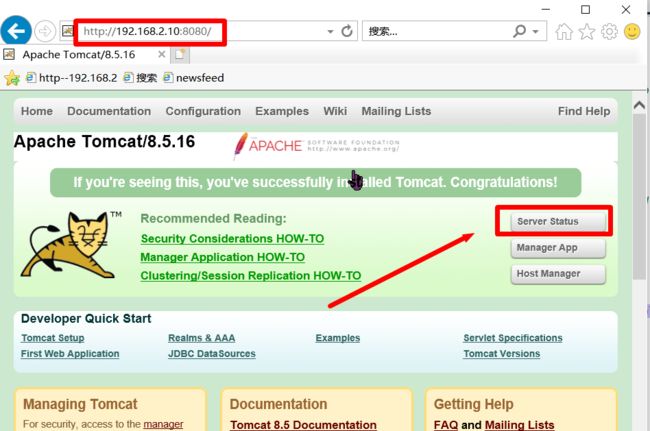The width and height of the screenshot is (650, 431).
Task: Open the Tomcat Versions link
Action: click(x=502, y=354)
